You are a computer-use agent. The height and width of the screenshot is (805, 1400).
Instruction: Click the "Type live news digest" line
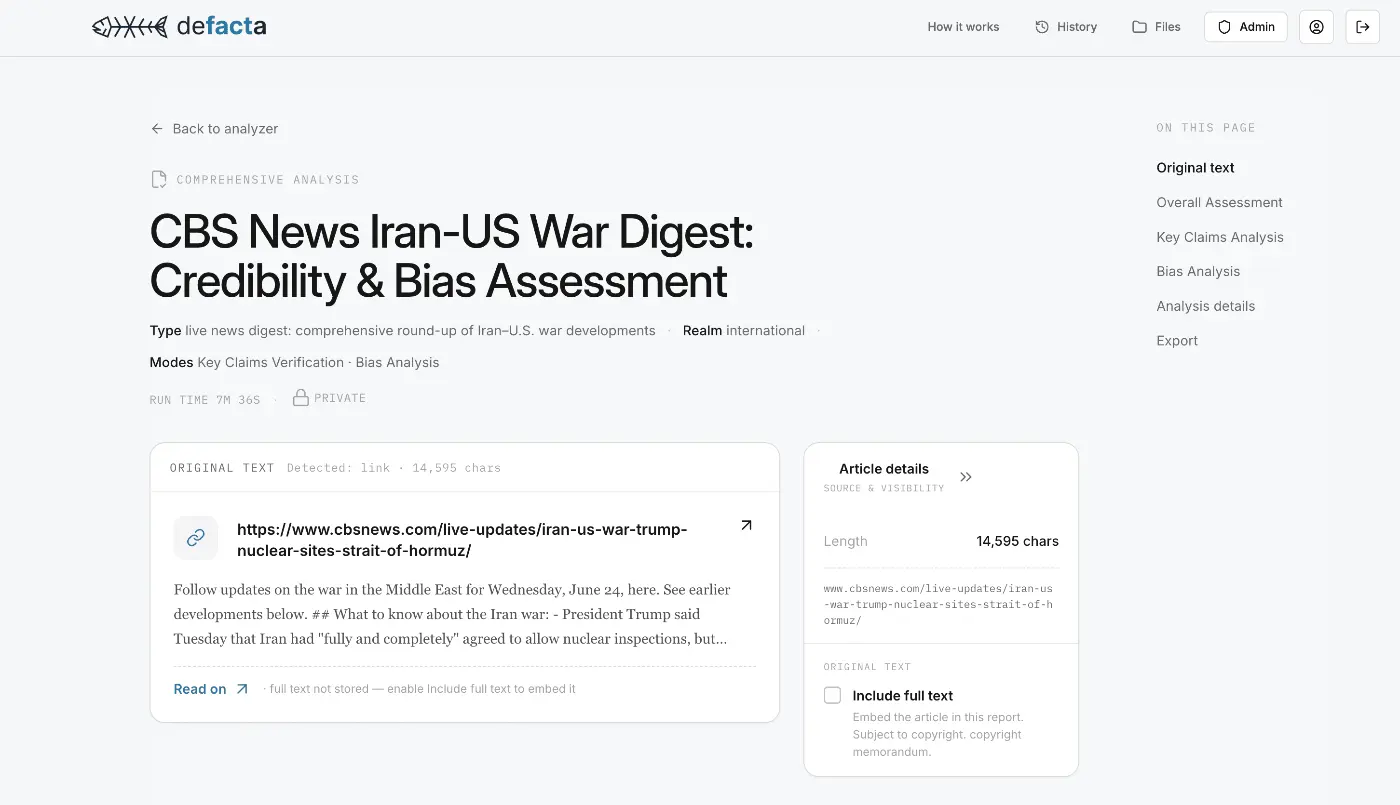point(403,331)
